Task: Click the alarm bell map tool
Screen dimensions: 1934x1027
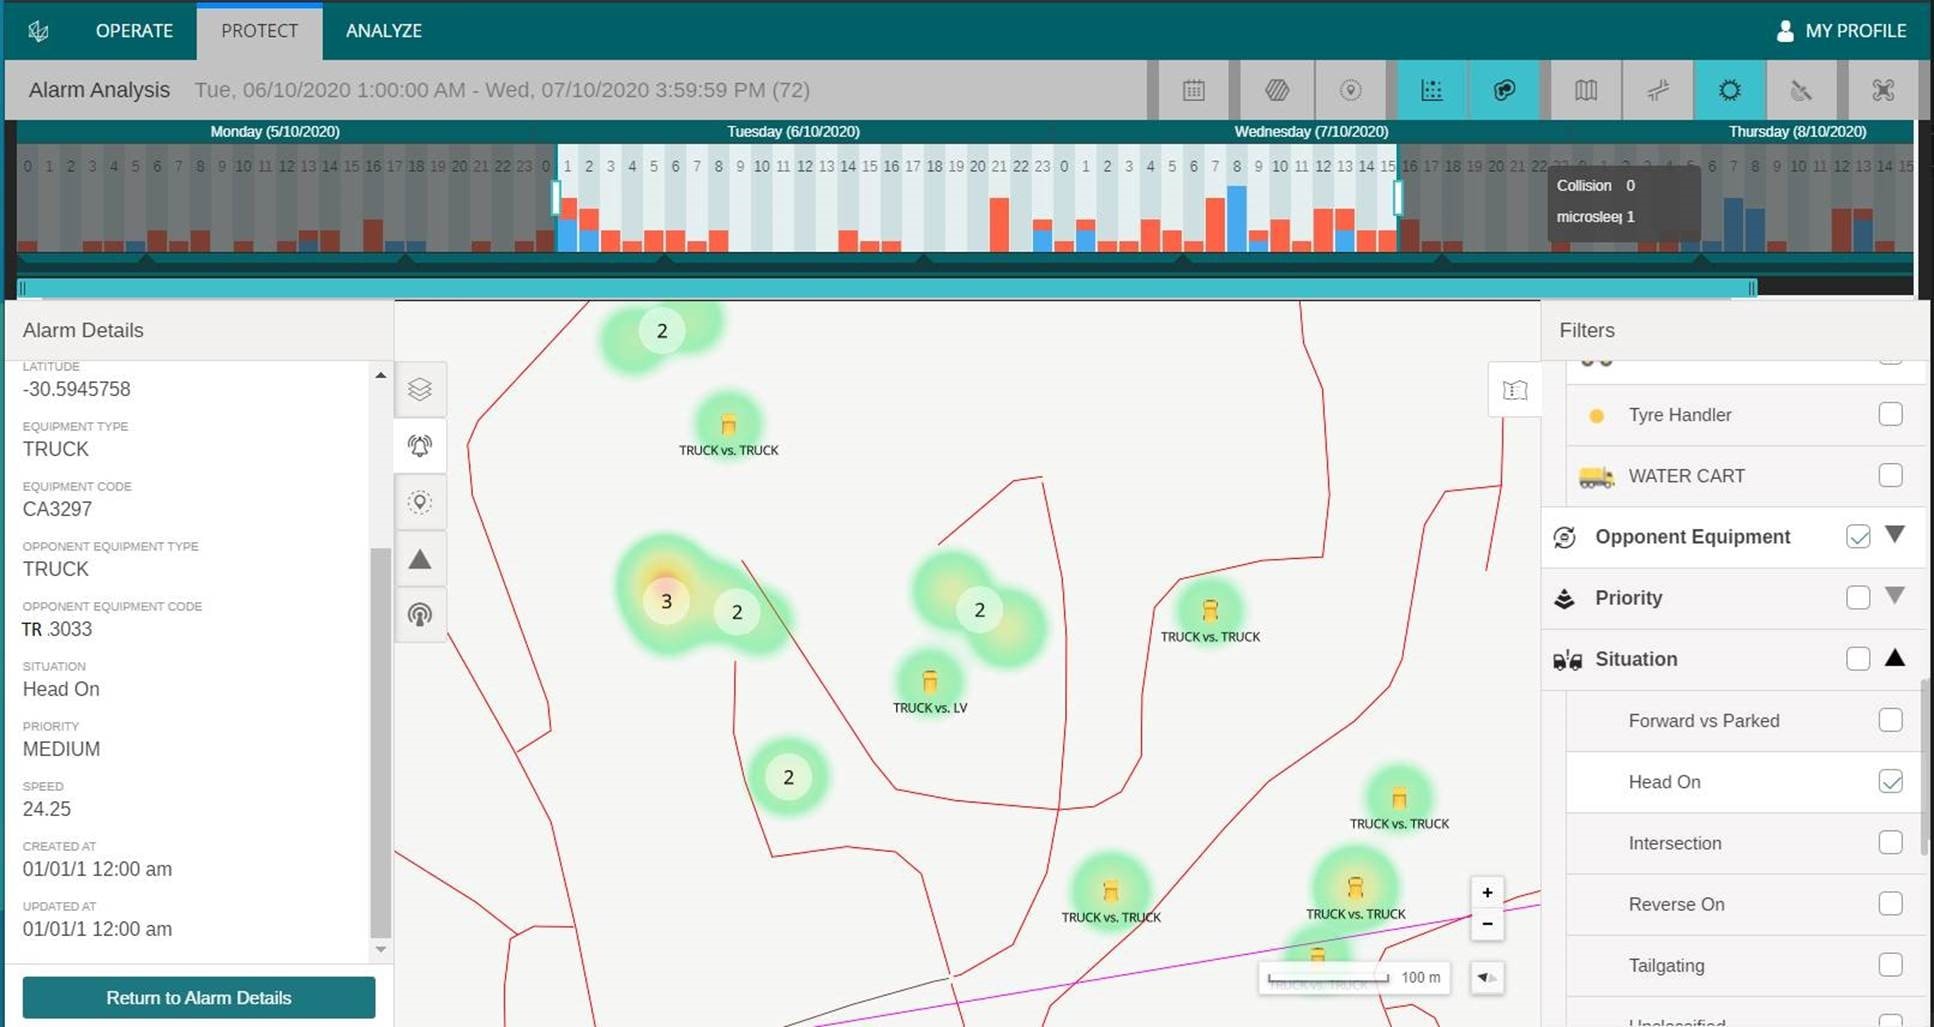Action: (420, 445)
